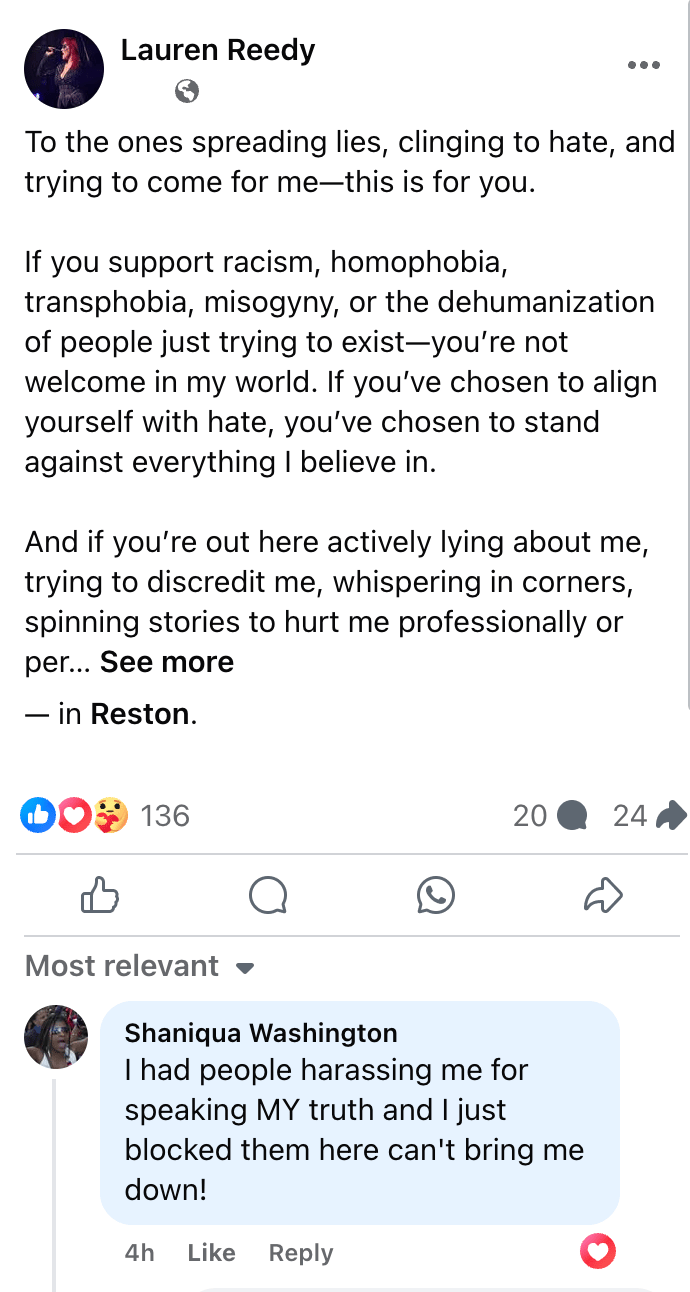View the 24 shares count
690x1292 pixels.
pos(648,816)
